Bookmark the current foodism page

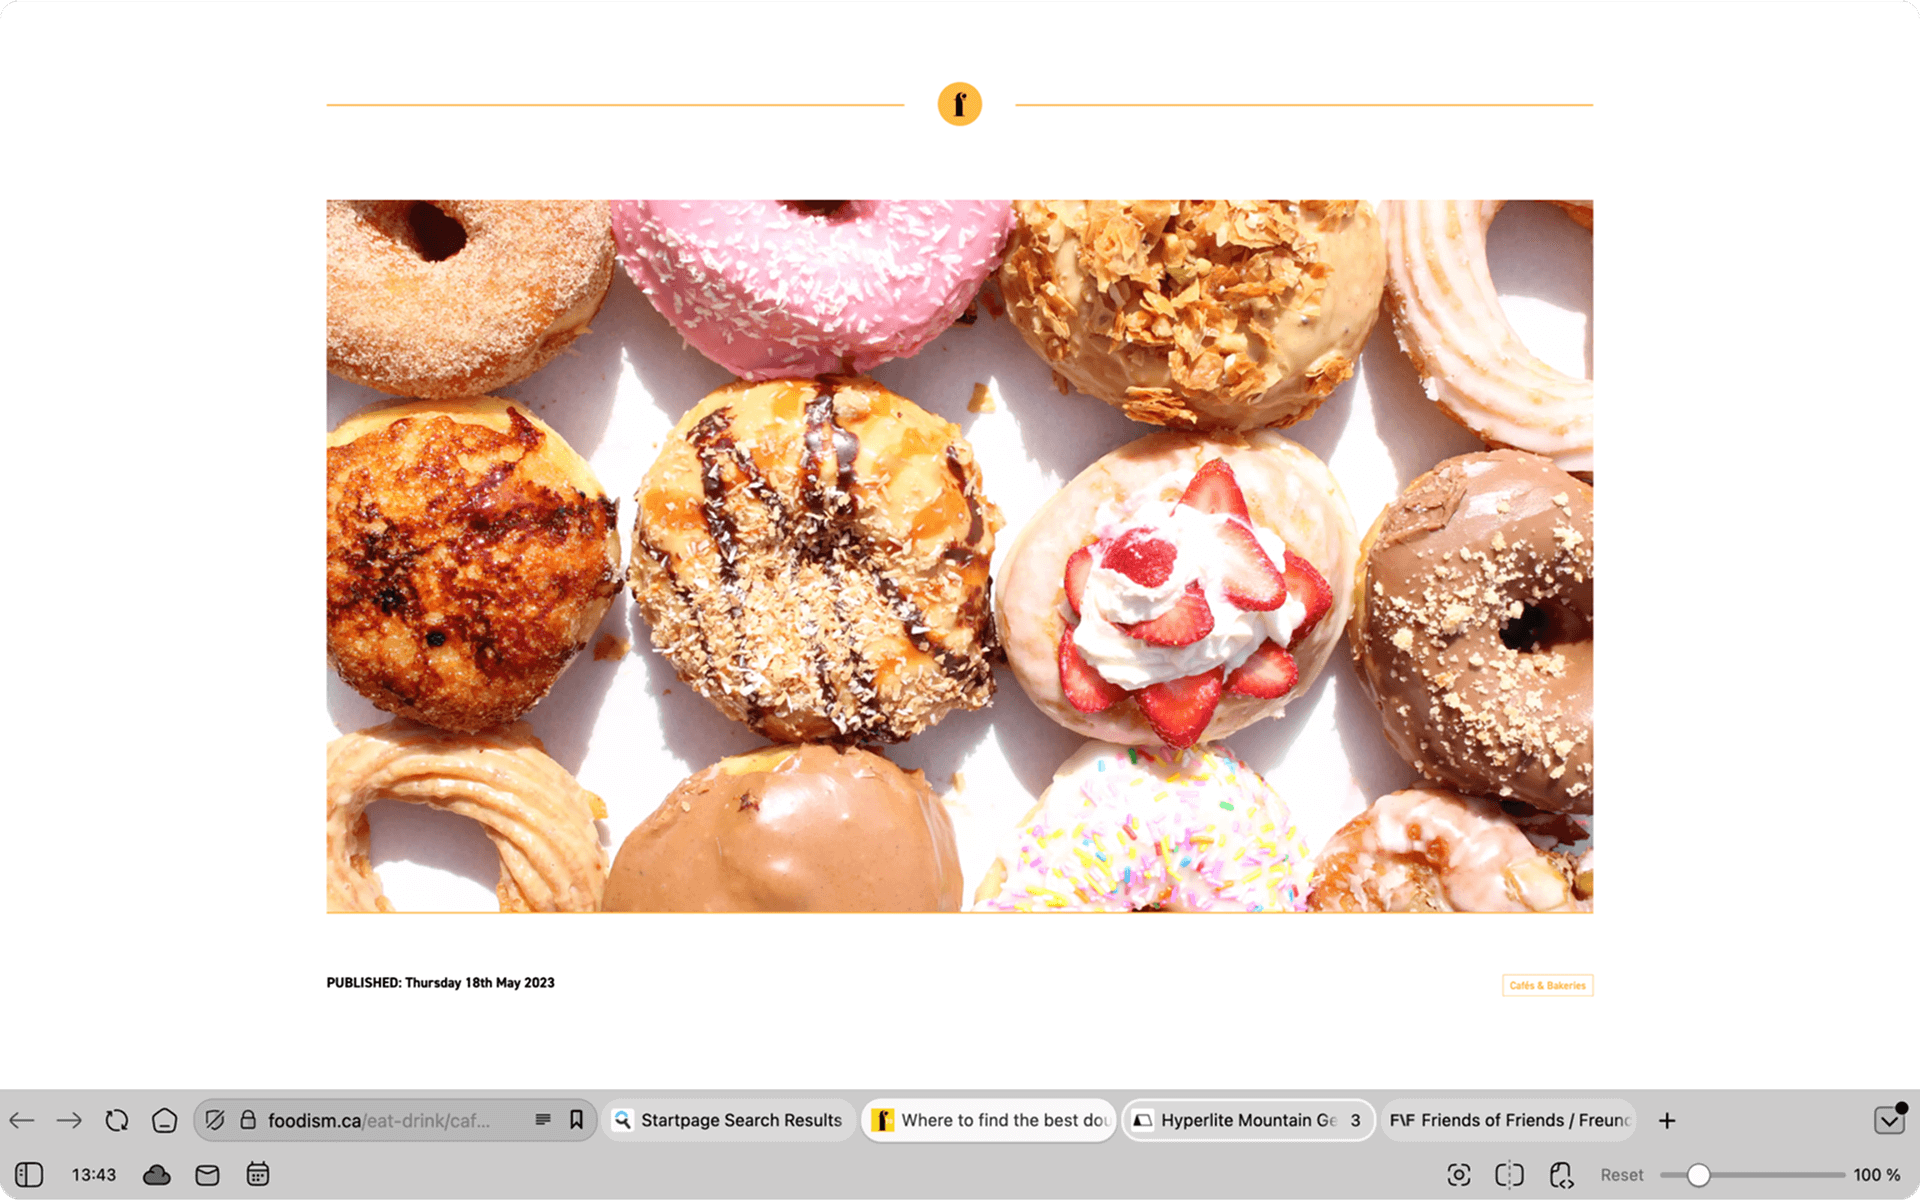pyautogui.click(x=576, y=1120)
